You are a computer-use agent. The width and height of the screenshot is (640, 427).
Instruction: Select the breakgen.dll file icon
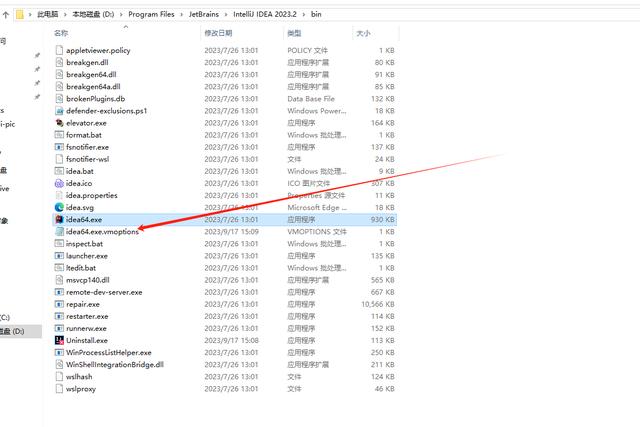[59, 62]
